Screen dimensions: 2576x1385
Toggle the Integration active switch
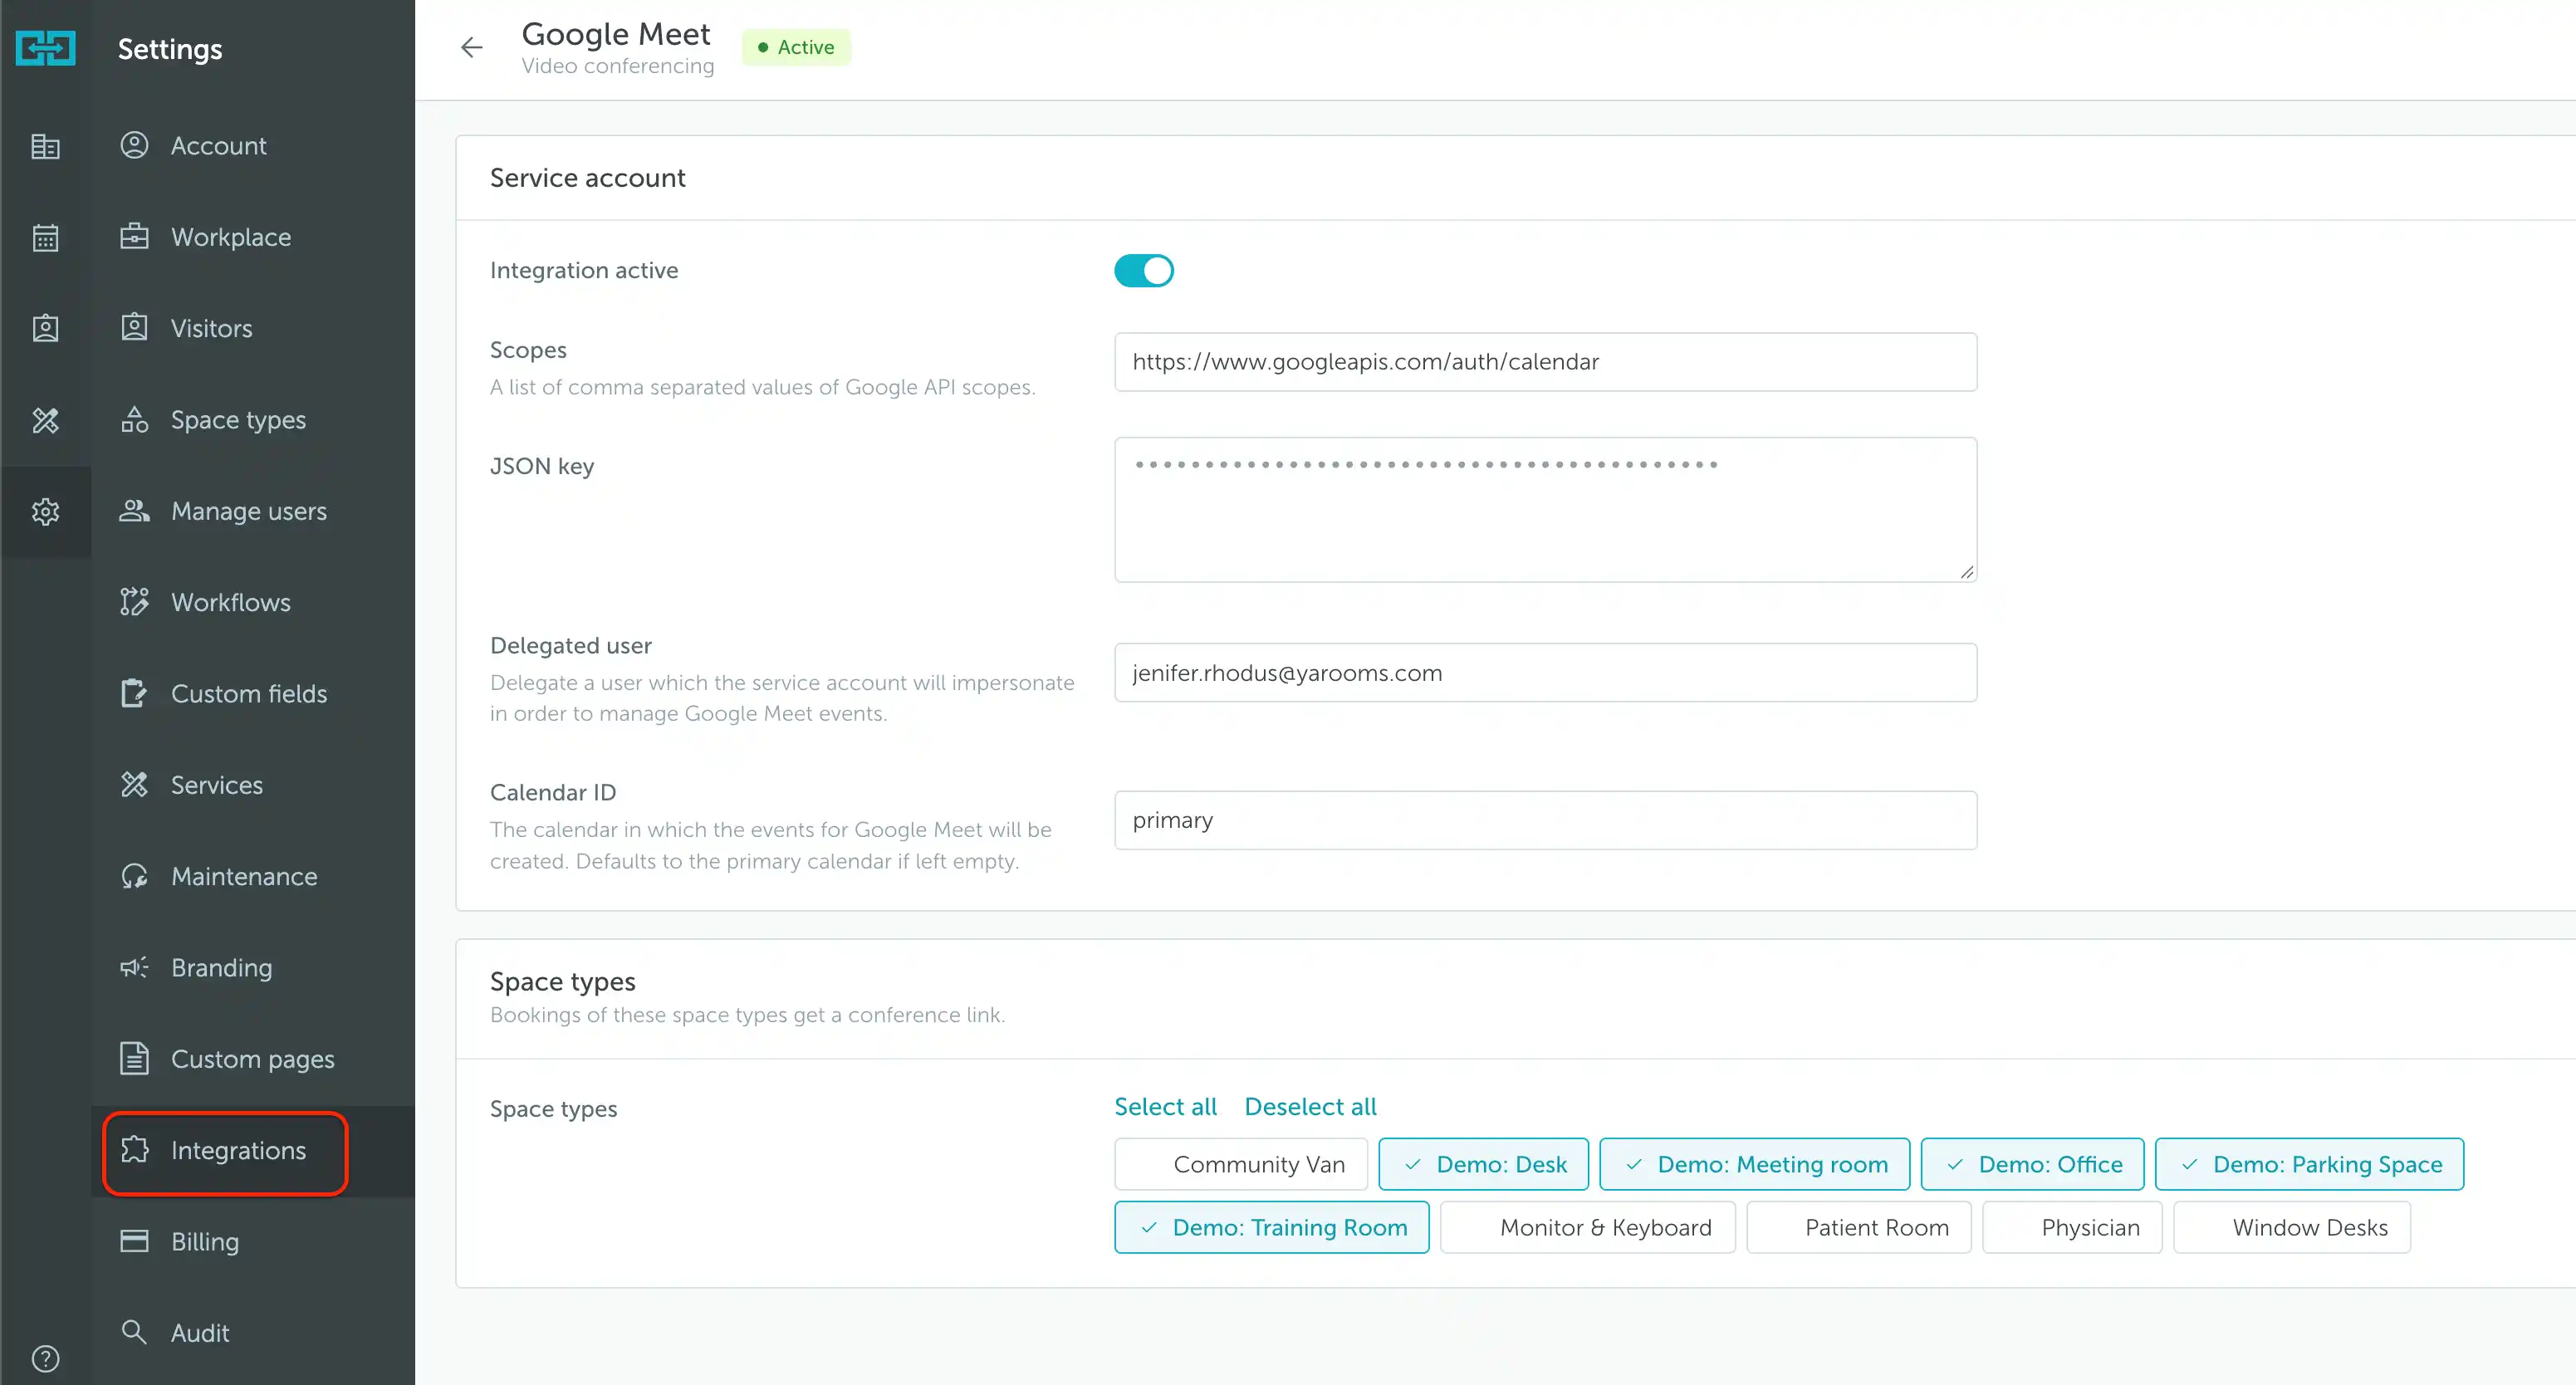1143,270
